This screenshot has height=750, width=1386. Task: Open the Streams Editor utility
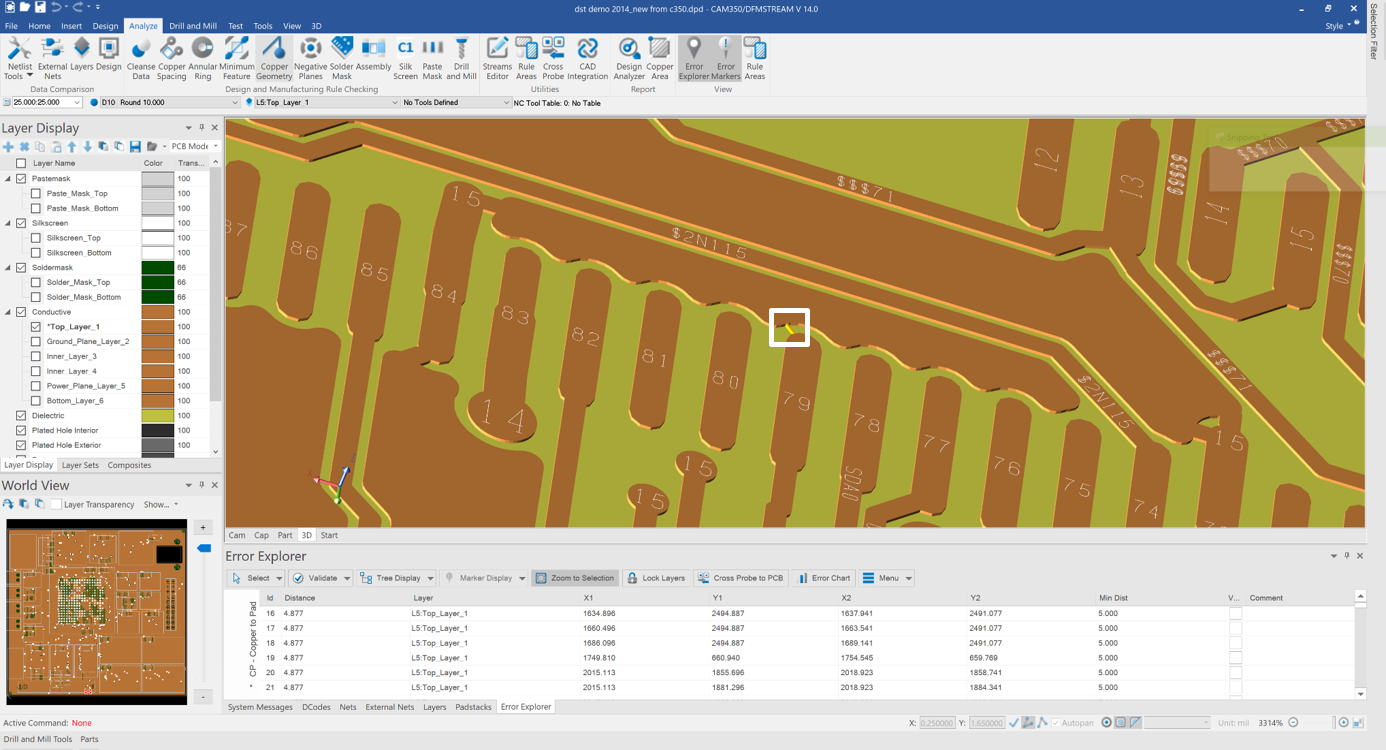497,58
